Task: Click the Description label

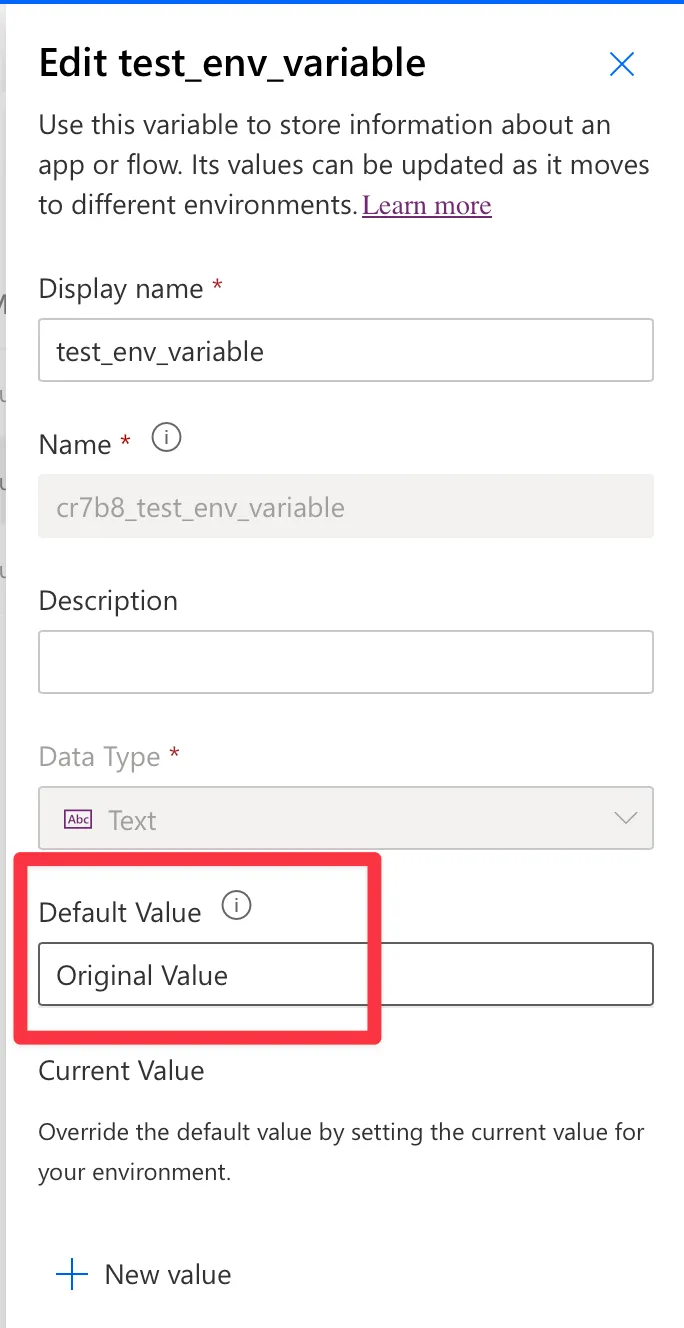Action: pos(108,601)
